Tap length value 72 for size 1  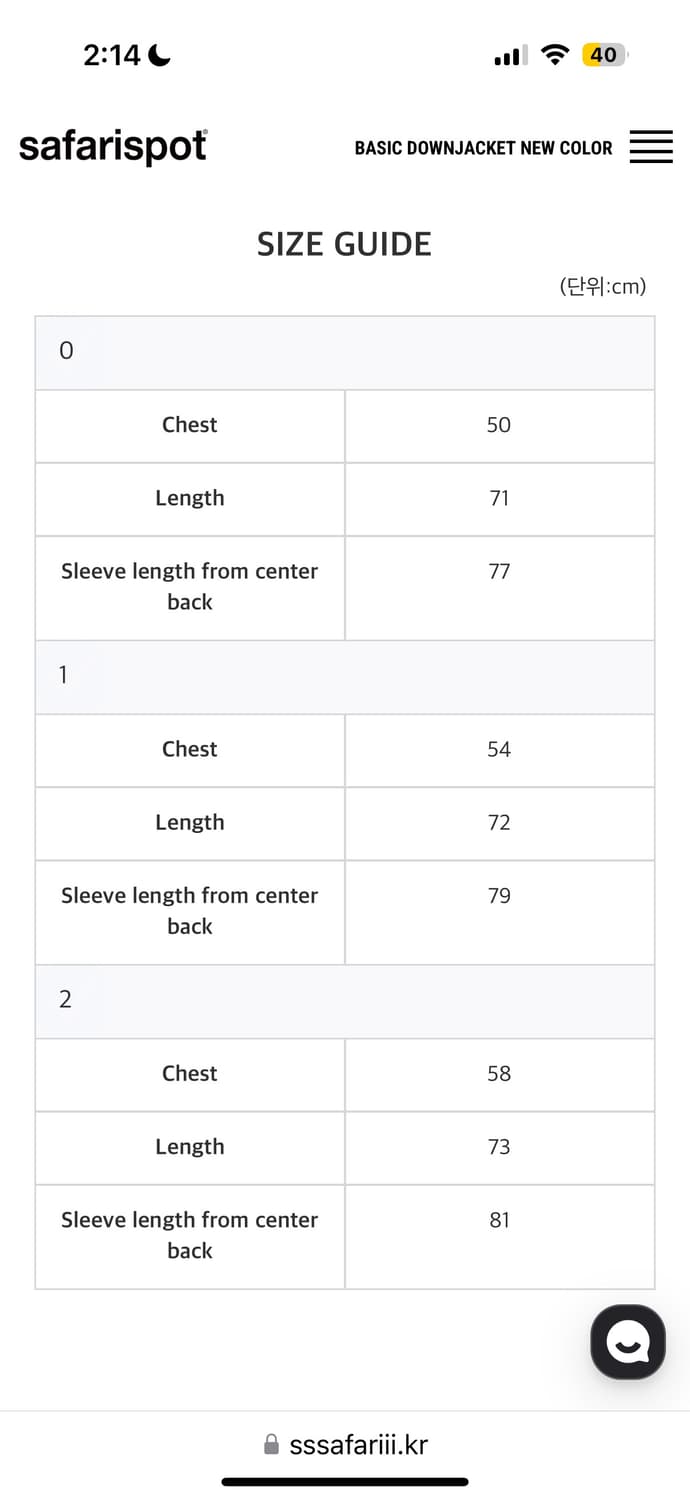coord(498,823)
